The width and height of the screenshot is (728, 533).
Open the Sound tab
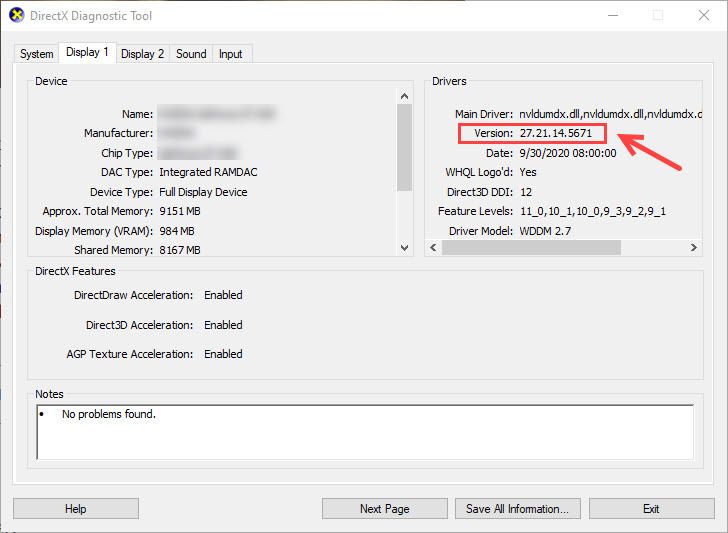tap(191, 54)
